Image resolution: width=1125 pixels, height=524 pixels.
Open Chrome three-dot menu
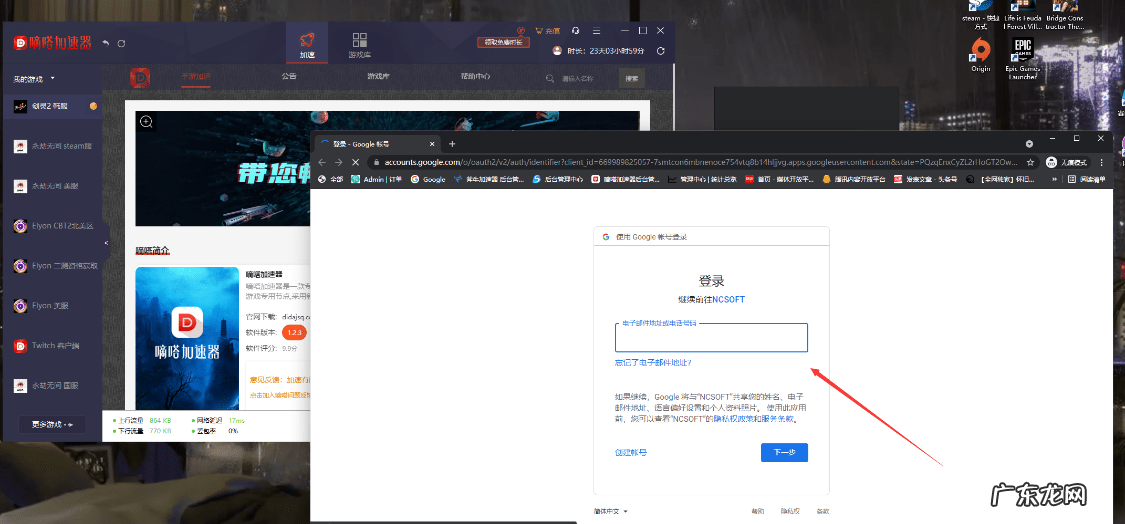pyautogui.click(x=1101, y=162)
